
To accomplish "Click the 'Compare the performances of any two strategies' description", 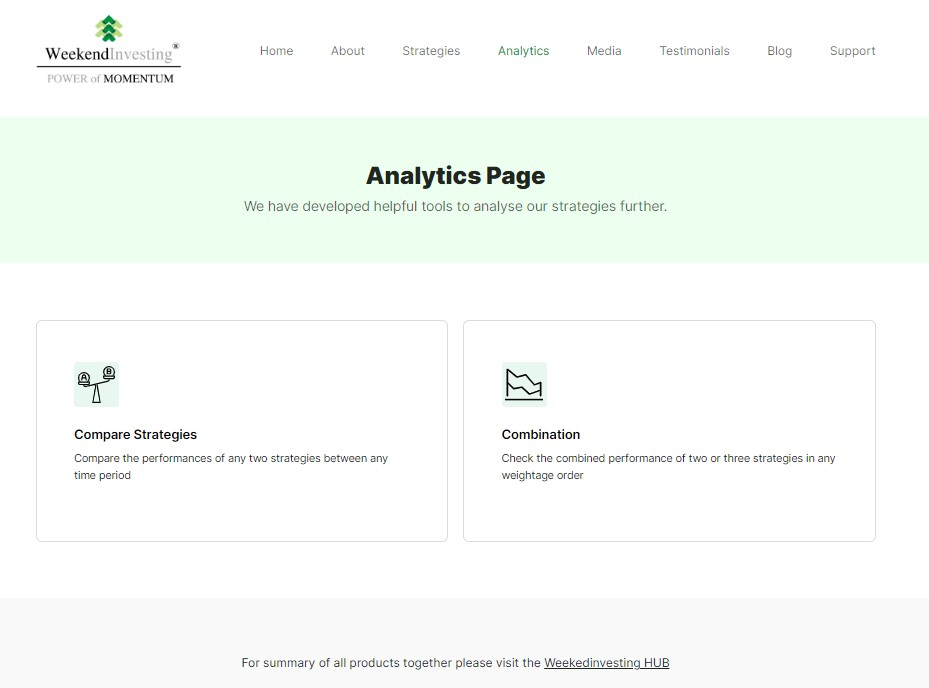I will click(231, 466).
